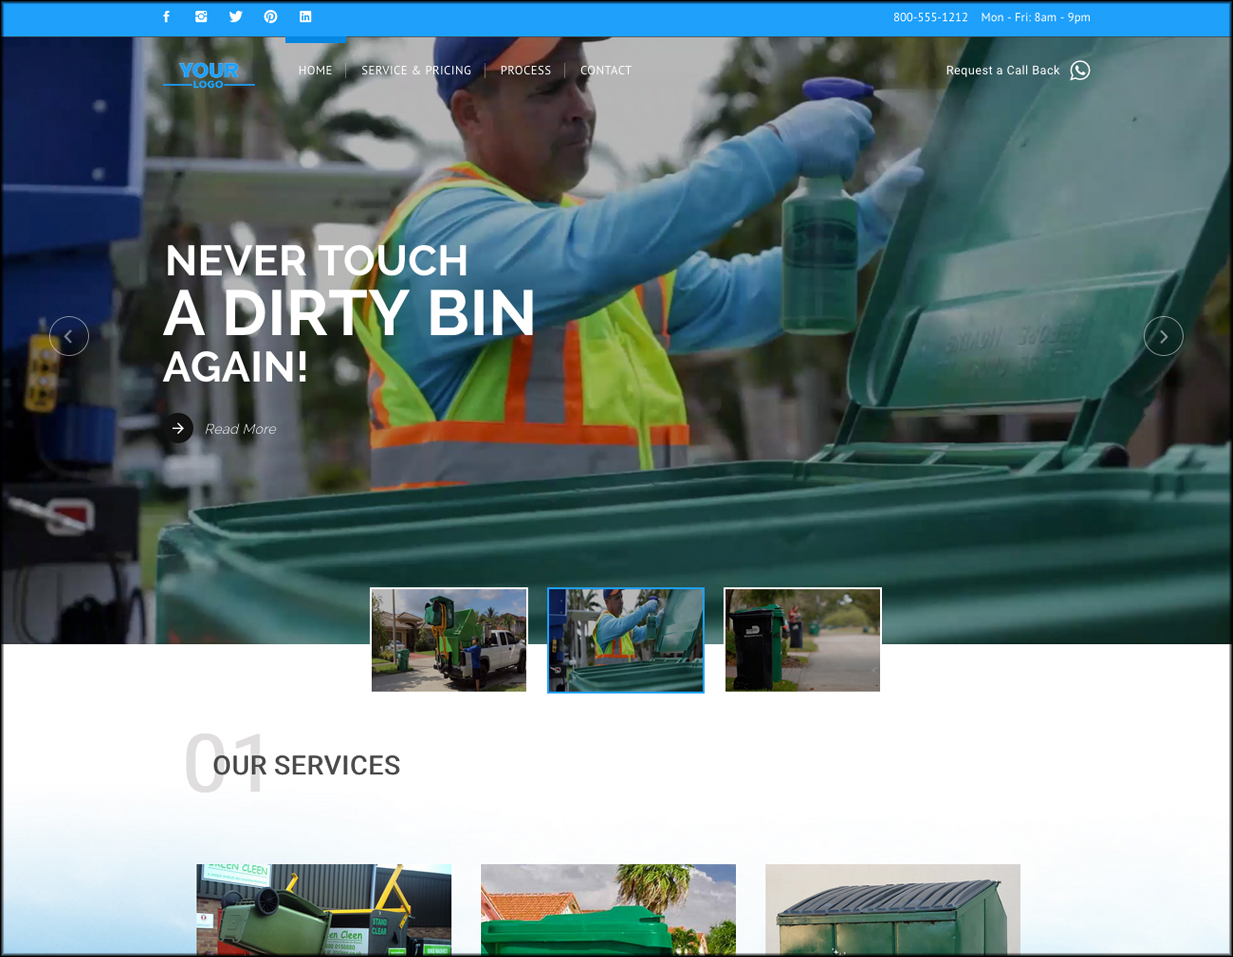Click the arrow icon beside Read More

pos(178,428)
